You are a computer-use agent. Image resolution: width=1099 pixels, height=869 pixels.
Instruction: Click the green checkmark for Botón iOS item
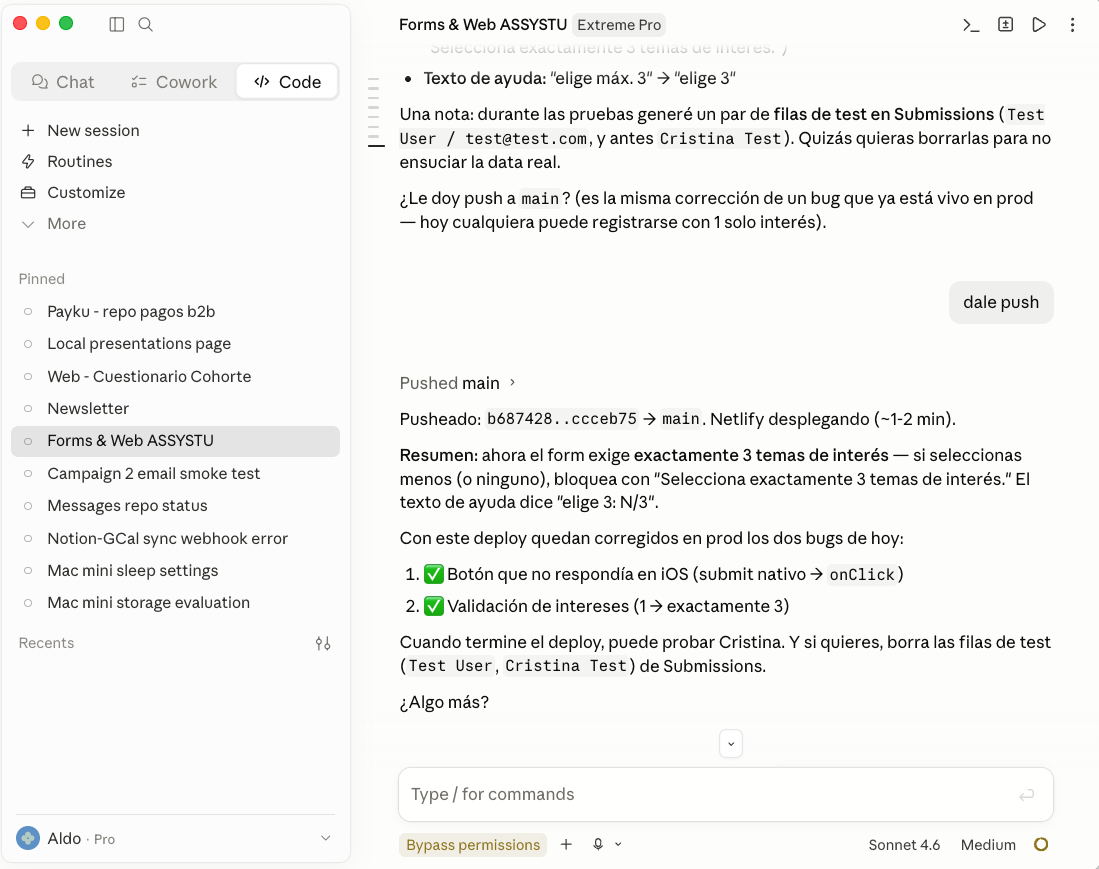pyautogui.click(x=434, y=575)
